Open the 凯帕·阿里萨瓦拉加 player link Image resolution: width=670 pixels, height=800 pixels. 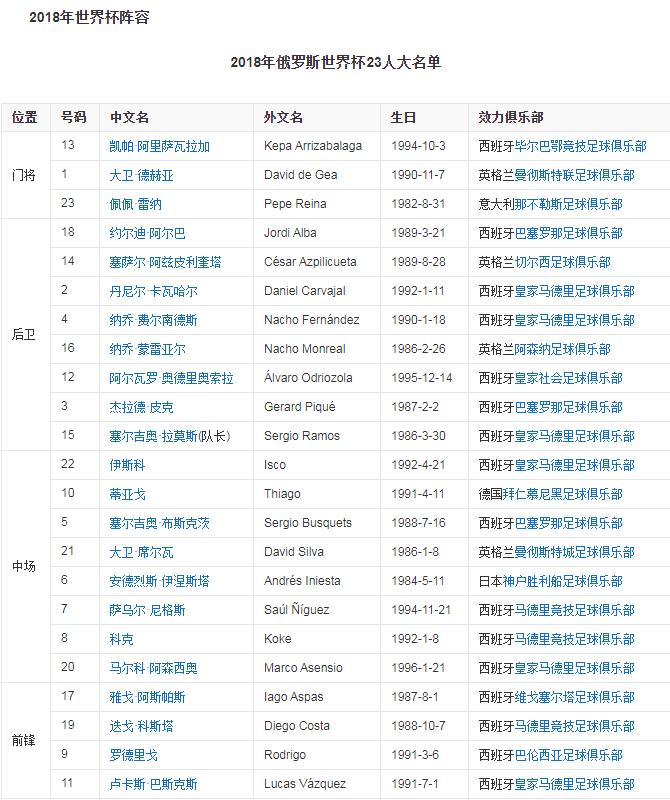(160, 146)
